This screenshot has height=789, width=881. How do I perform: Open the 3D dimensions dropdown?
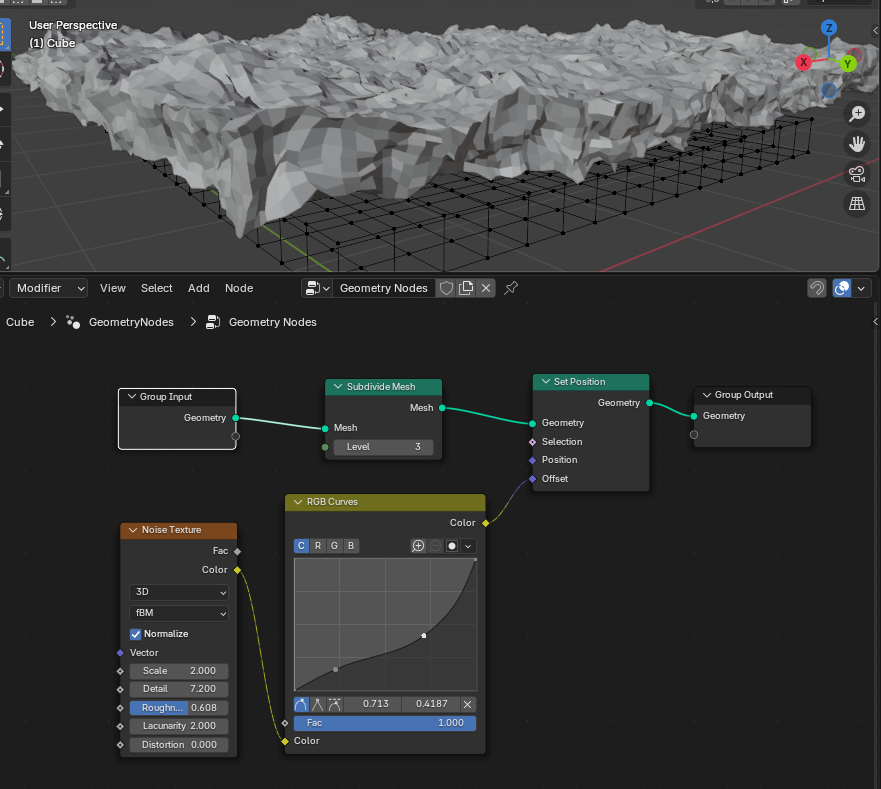coord(179,592)
